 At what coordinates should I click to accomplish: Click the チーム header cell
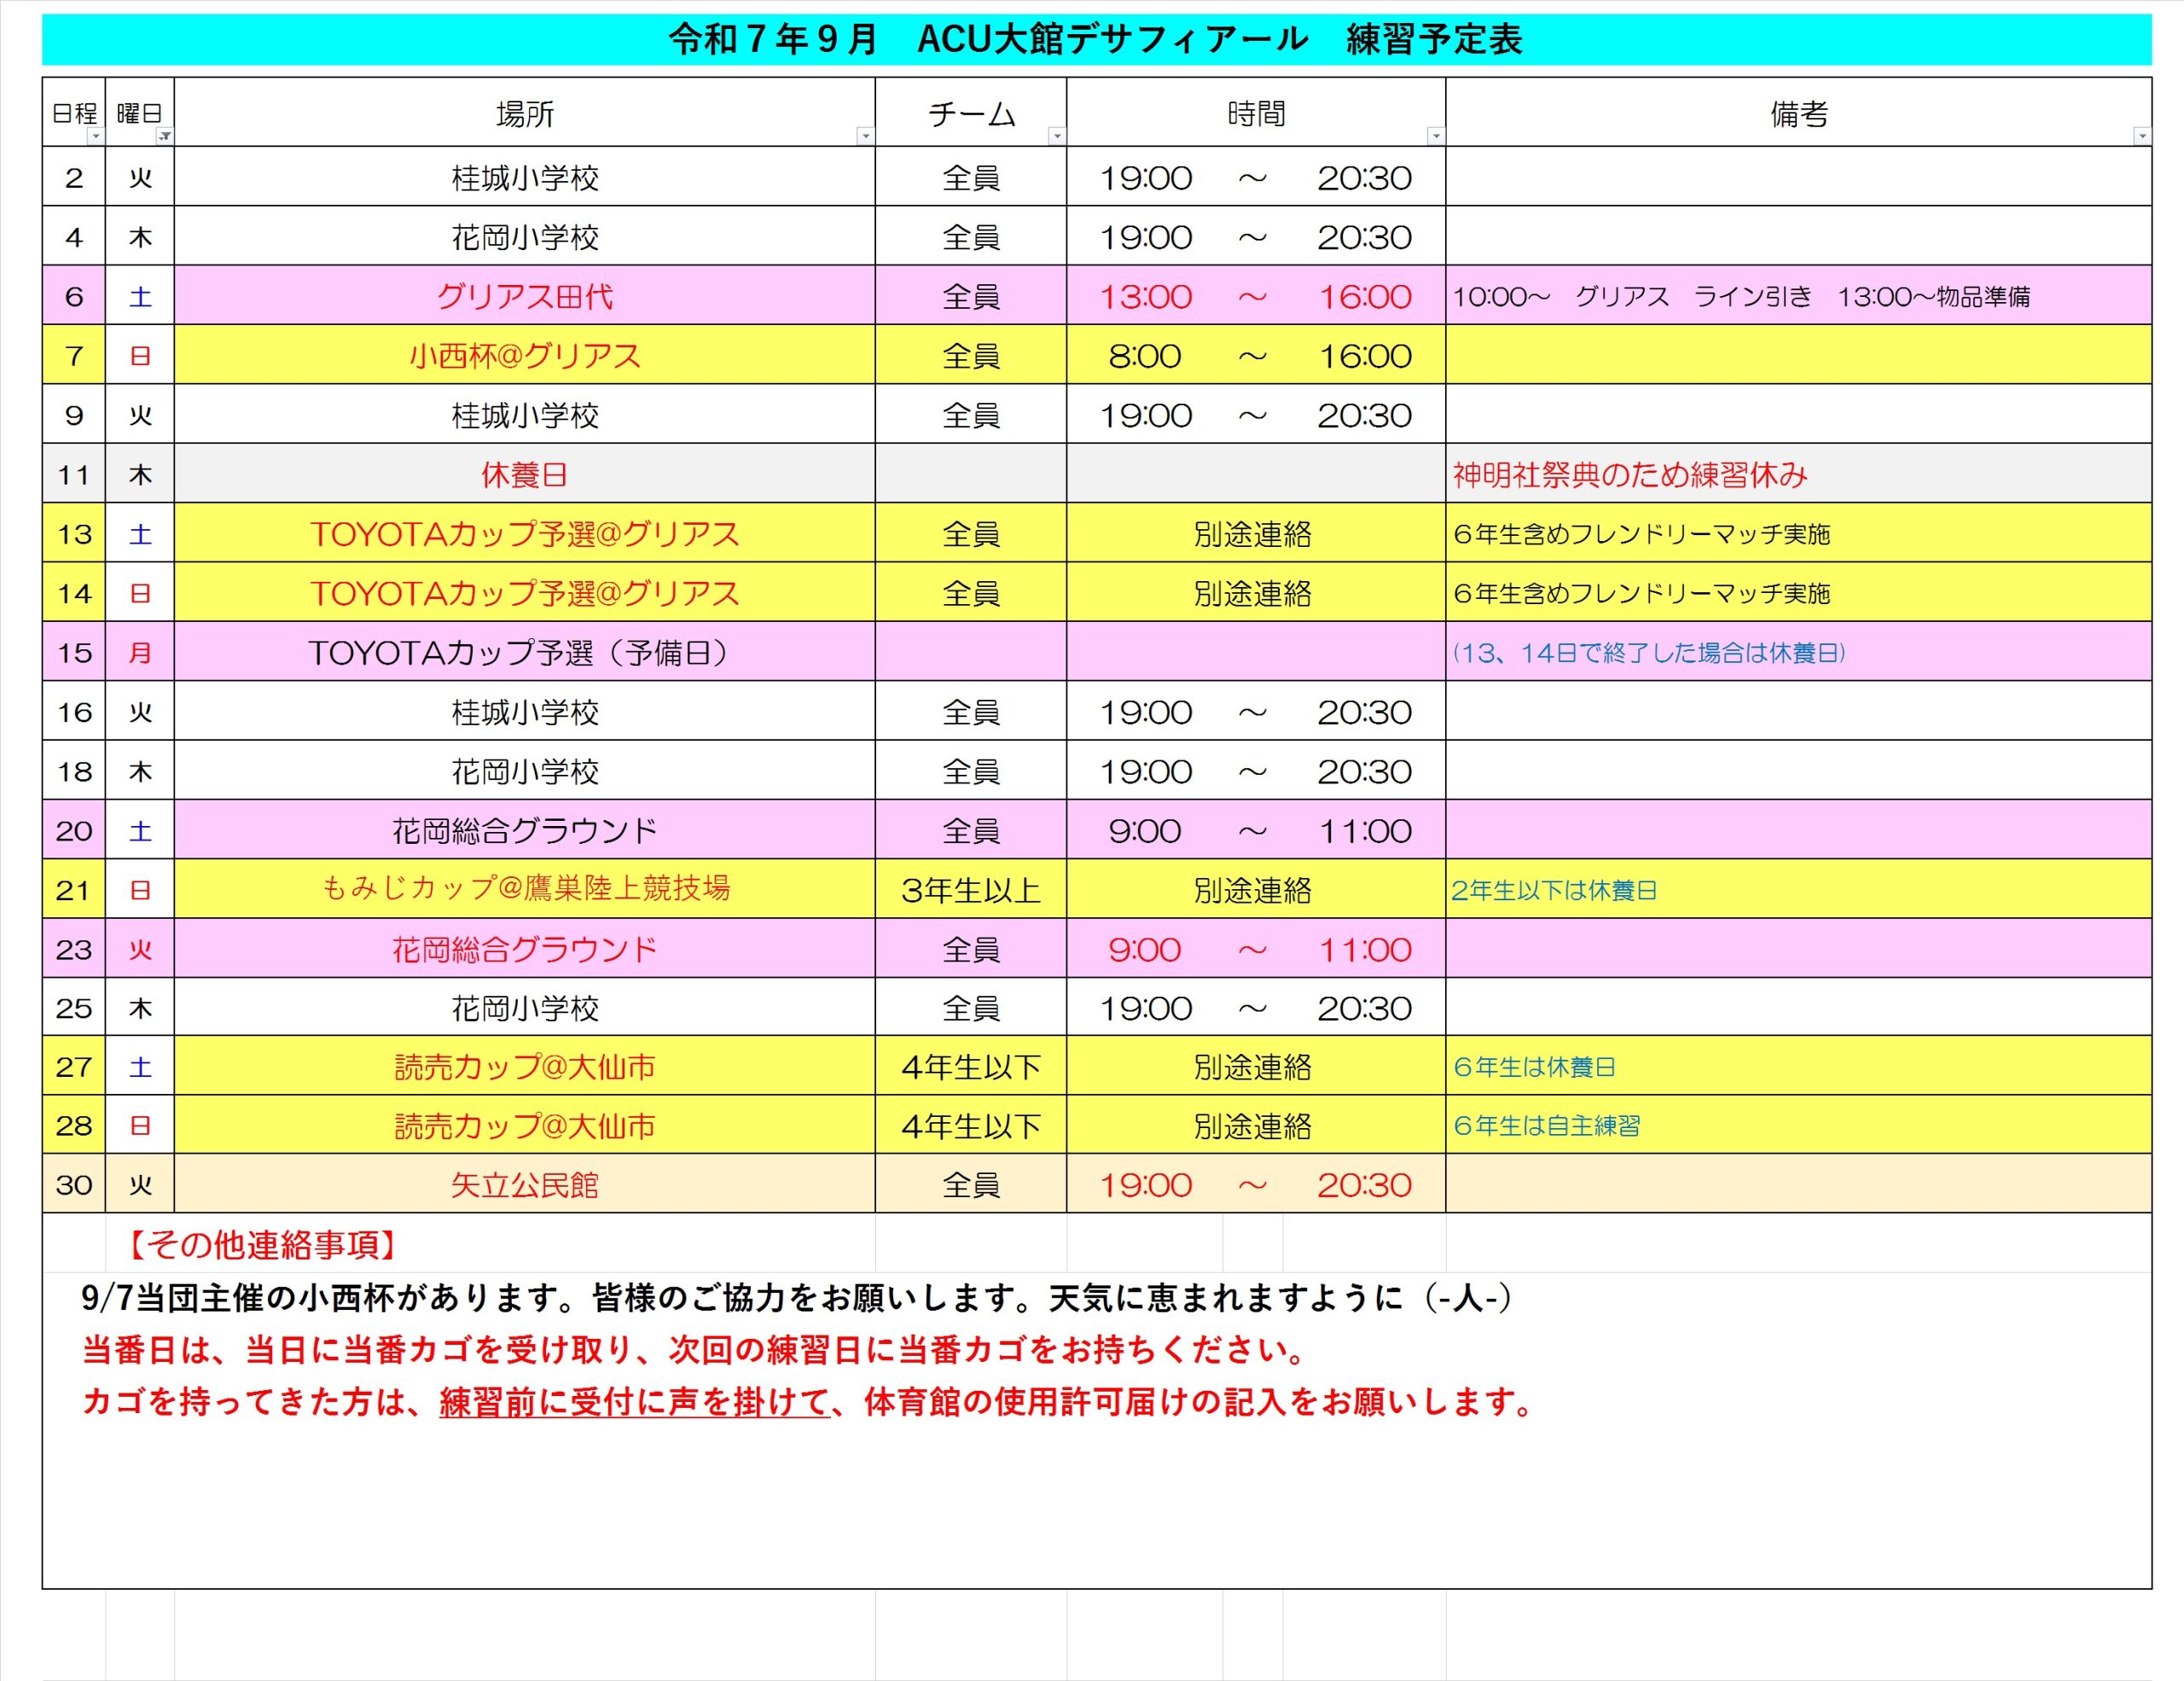(971, 113)
